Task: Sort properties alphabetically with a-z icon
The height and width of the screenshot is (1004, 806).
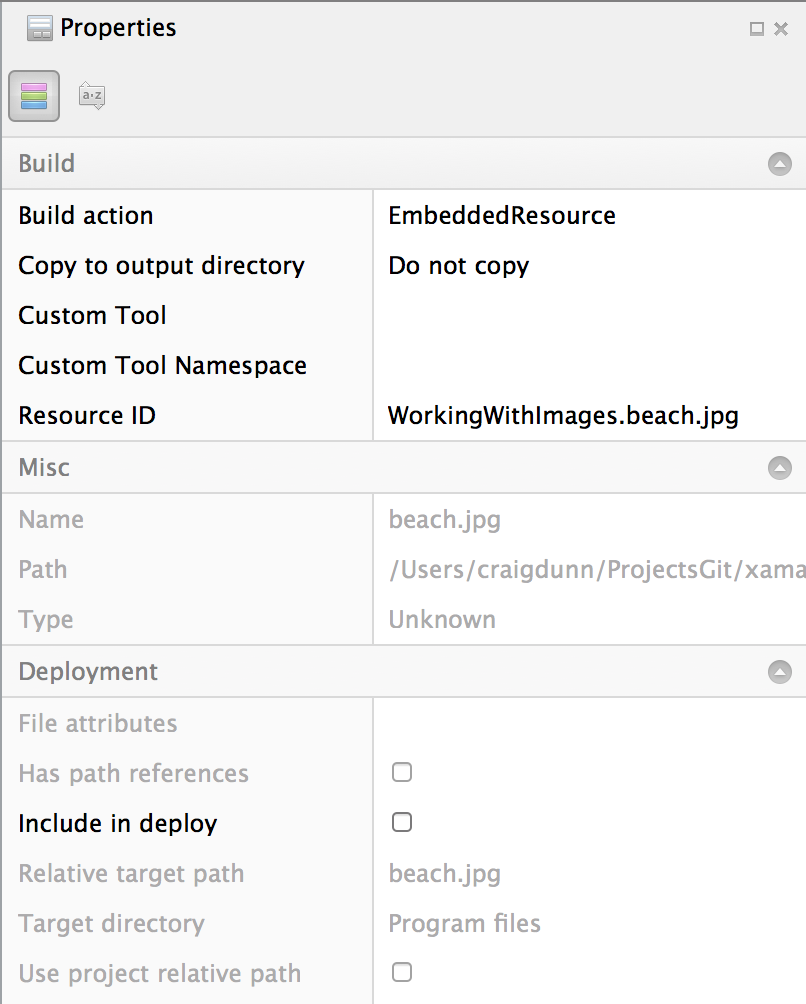Action: click(x=92, y=96)
